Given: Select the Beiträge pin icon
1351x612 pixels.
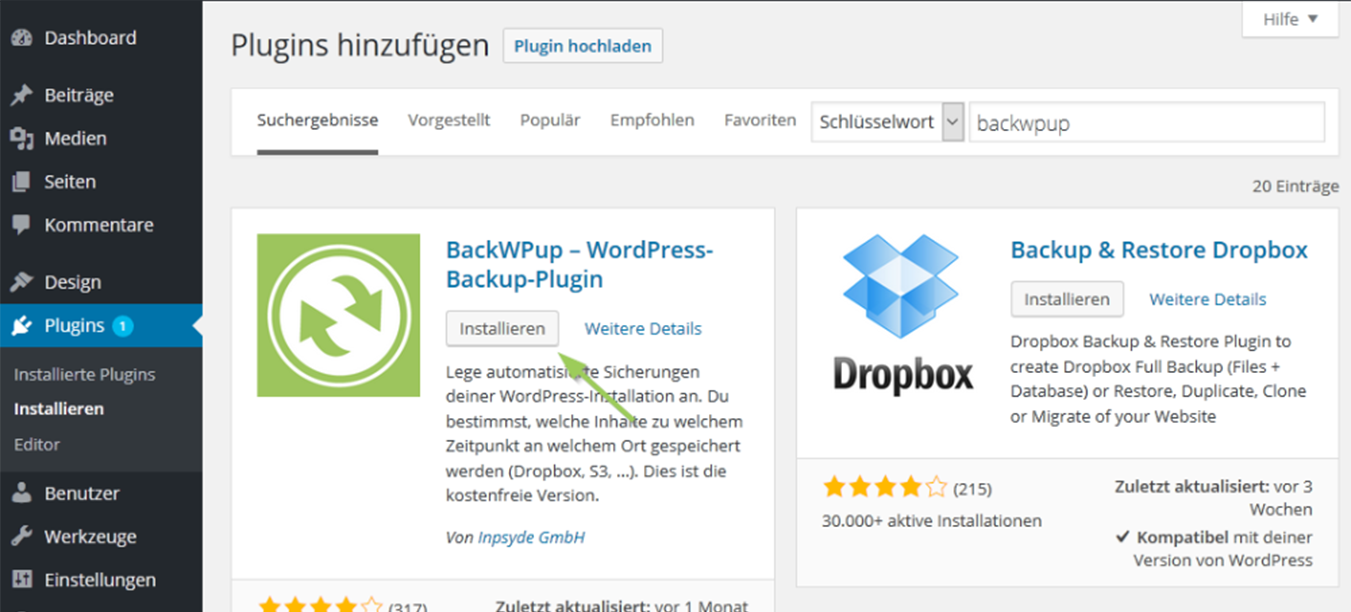Looking at the screenshot, I should pyautogui.click(x=23, y=94).
